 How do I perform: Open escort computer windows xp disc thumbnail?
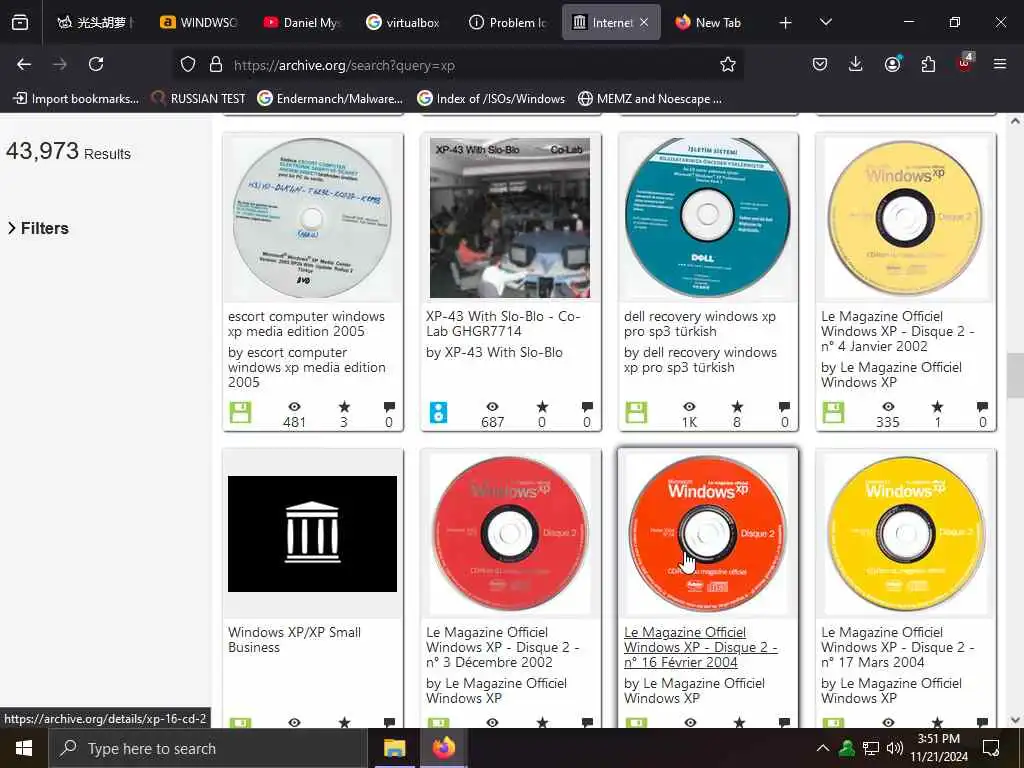point(312,217)
